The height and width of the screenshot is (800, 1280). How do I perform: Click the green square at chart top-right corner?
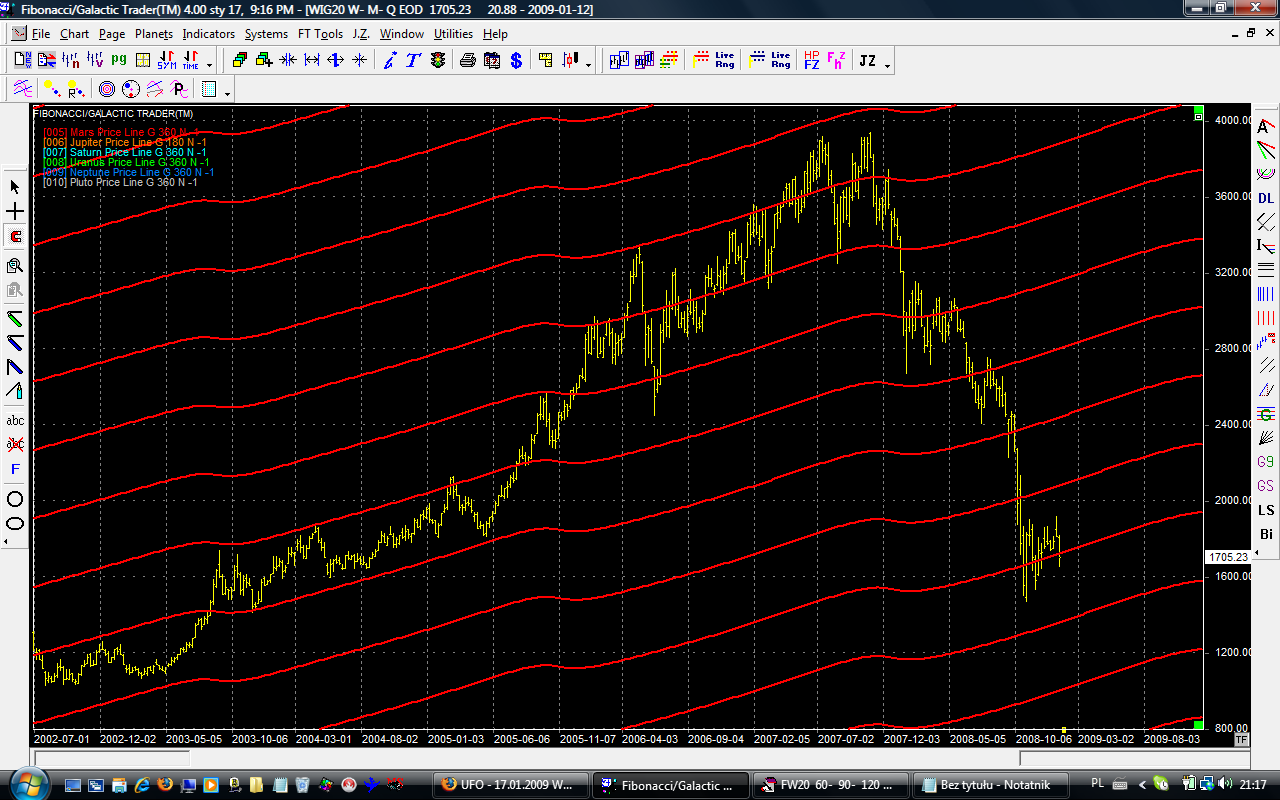pos(1198,111)
